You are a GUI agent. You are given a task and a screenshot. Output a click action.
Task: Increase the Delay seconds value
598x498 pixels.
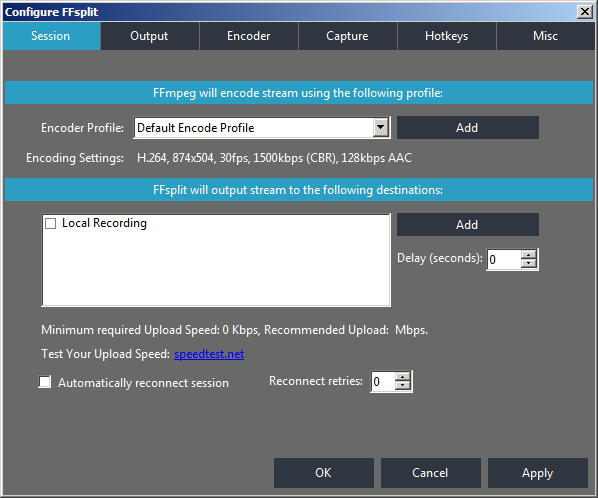click(x=529, y=255)
